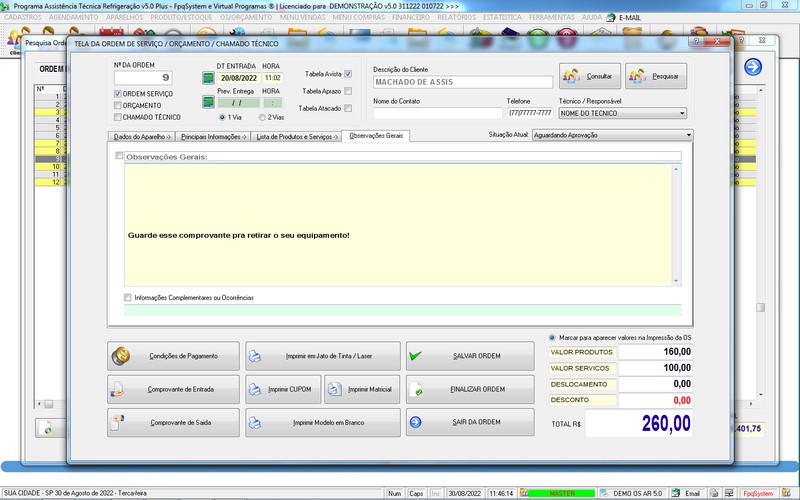Click the DESLOCAMENTO amount field
Image resolution: width=800 pixels, height=500 pixels.
(656, 384)
